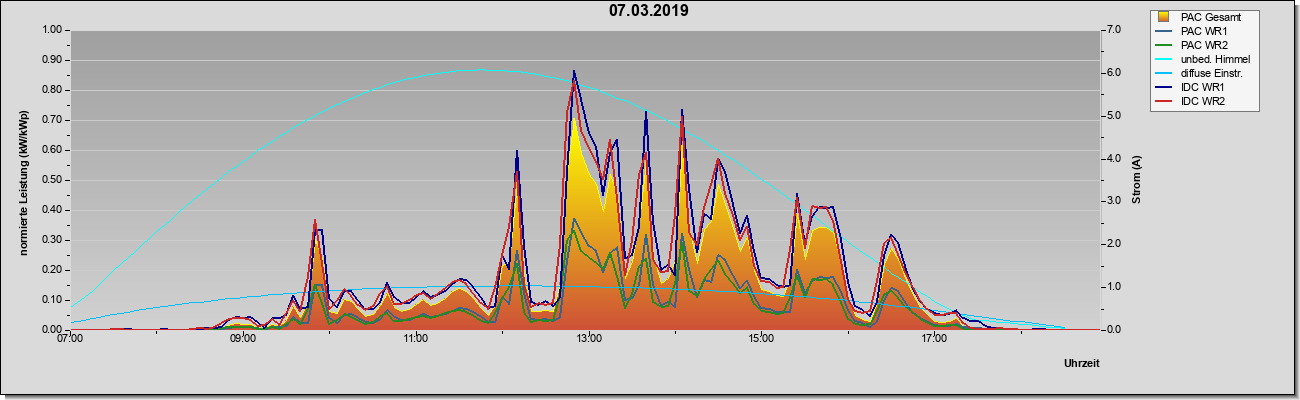Click the 1.00 left axis value
1300x400 pixels.
tap(52, 30)
